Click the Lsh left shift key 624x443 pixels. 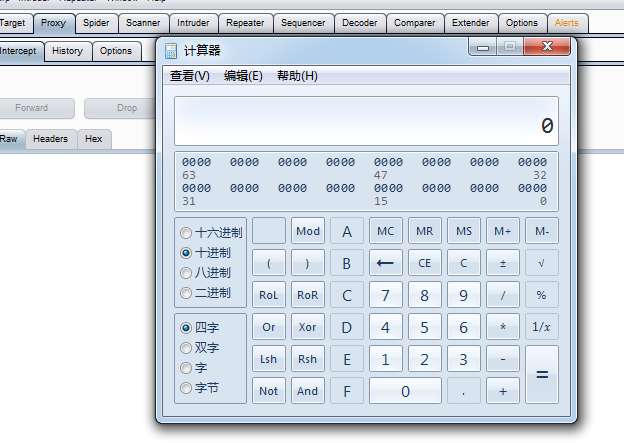click(269, 359)
